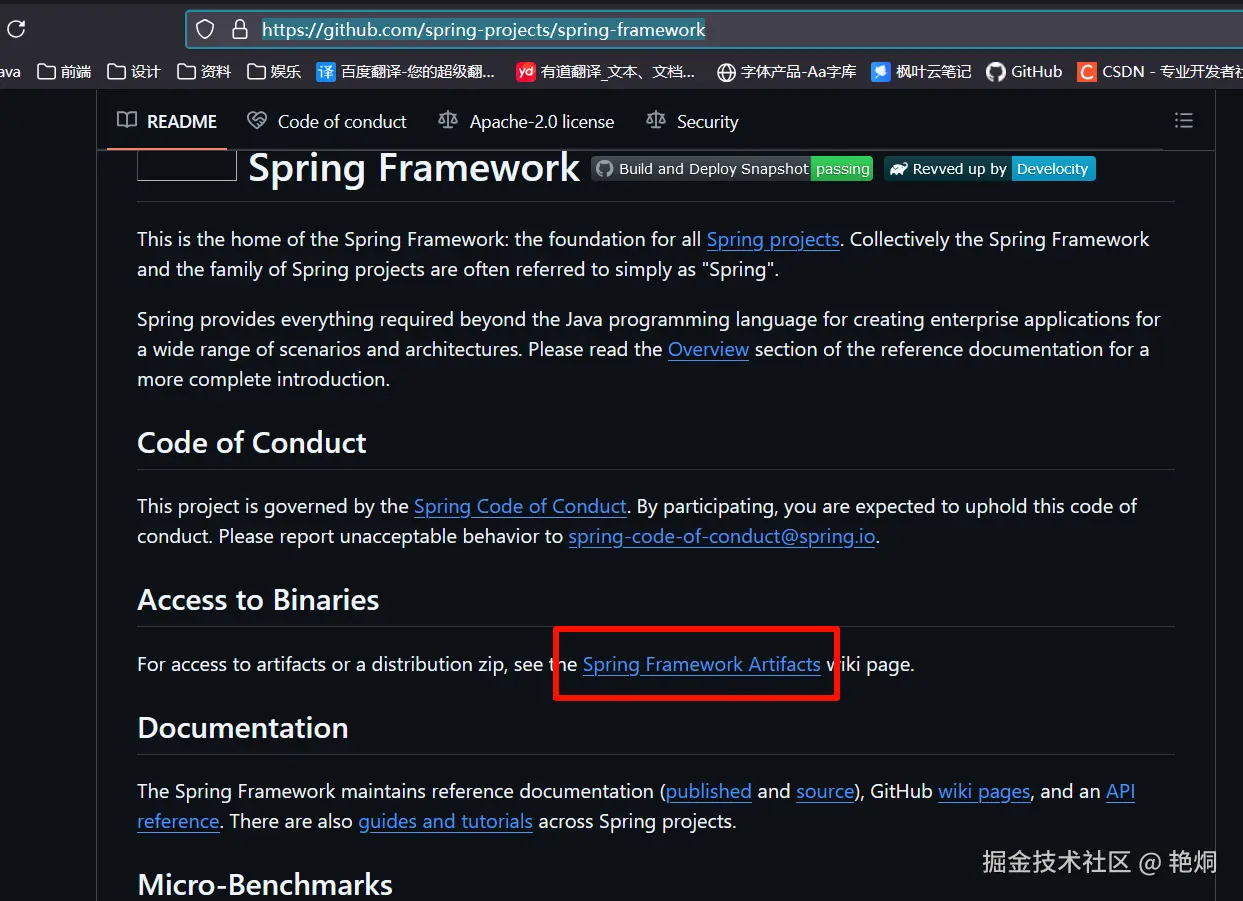Switch to the README tab

click(167, 121)
